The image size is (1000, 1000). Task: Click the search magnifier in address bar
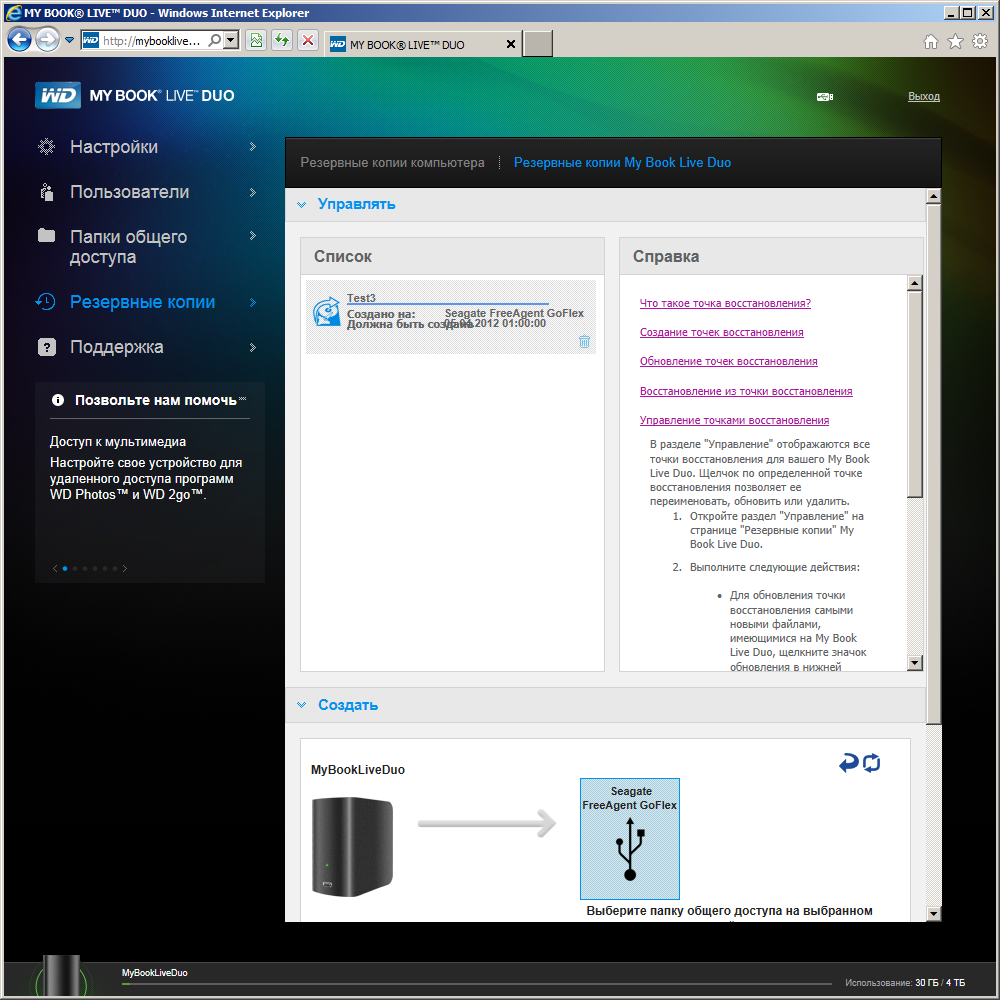pyautogui.click(x=215, y=41)
